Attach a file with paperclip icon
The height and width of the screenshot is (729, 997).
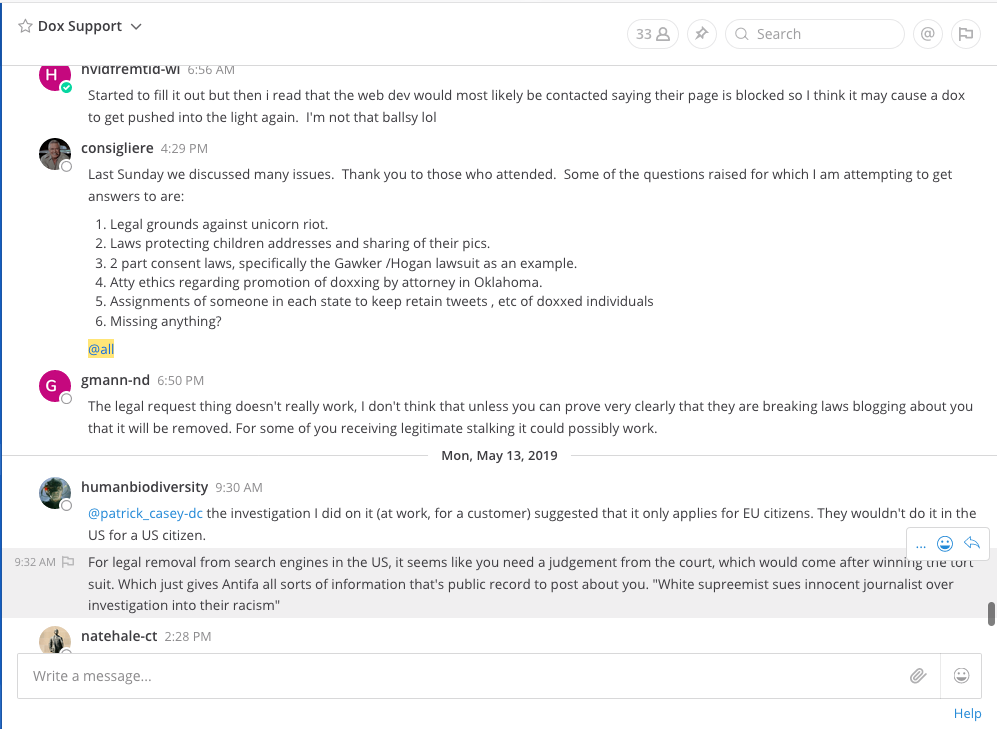918,676
